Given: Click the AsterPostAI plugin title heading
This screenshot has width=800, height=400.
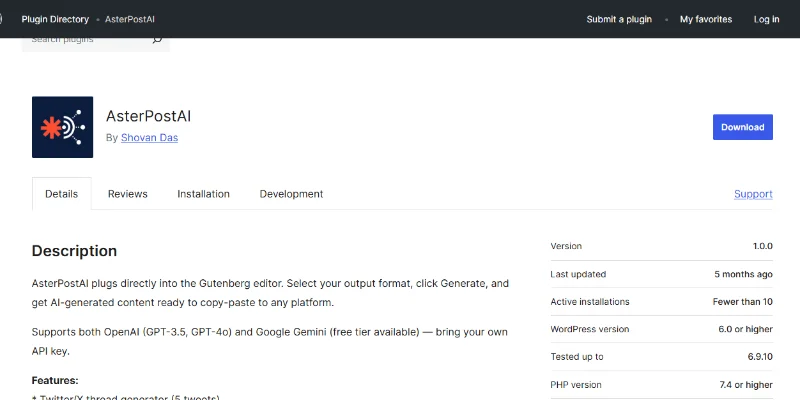Looking at the screenshot, I should click(x=148, y=116).
